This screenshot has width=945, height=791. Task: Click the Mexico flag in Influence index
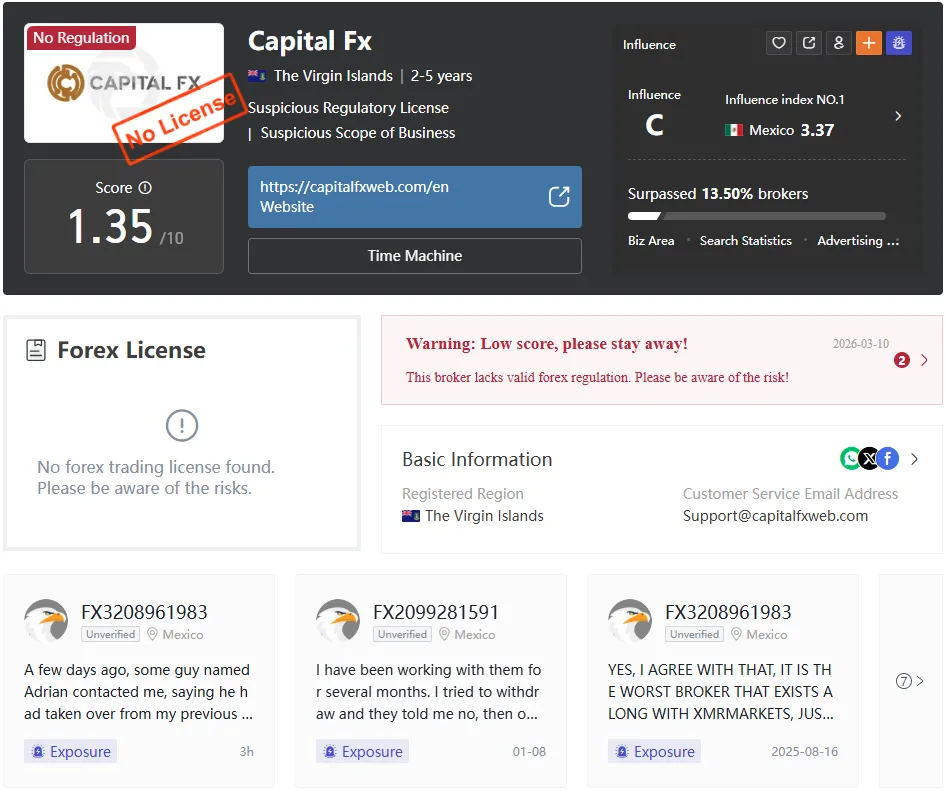click(x=733, y=130)
